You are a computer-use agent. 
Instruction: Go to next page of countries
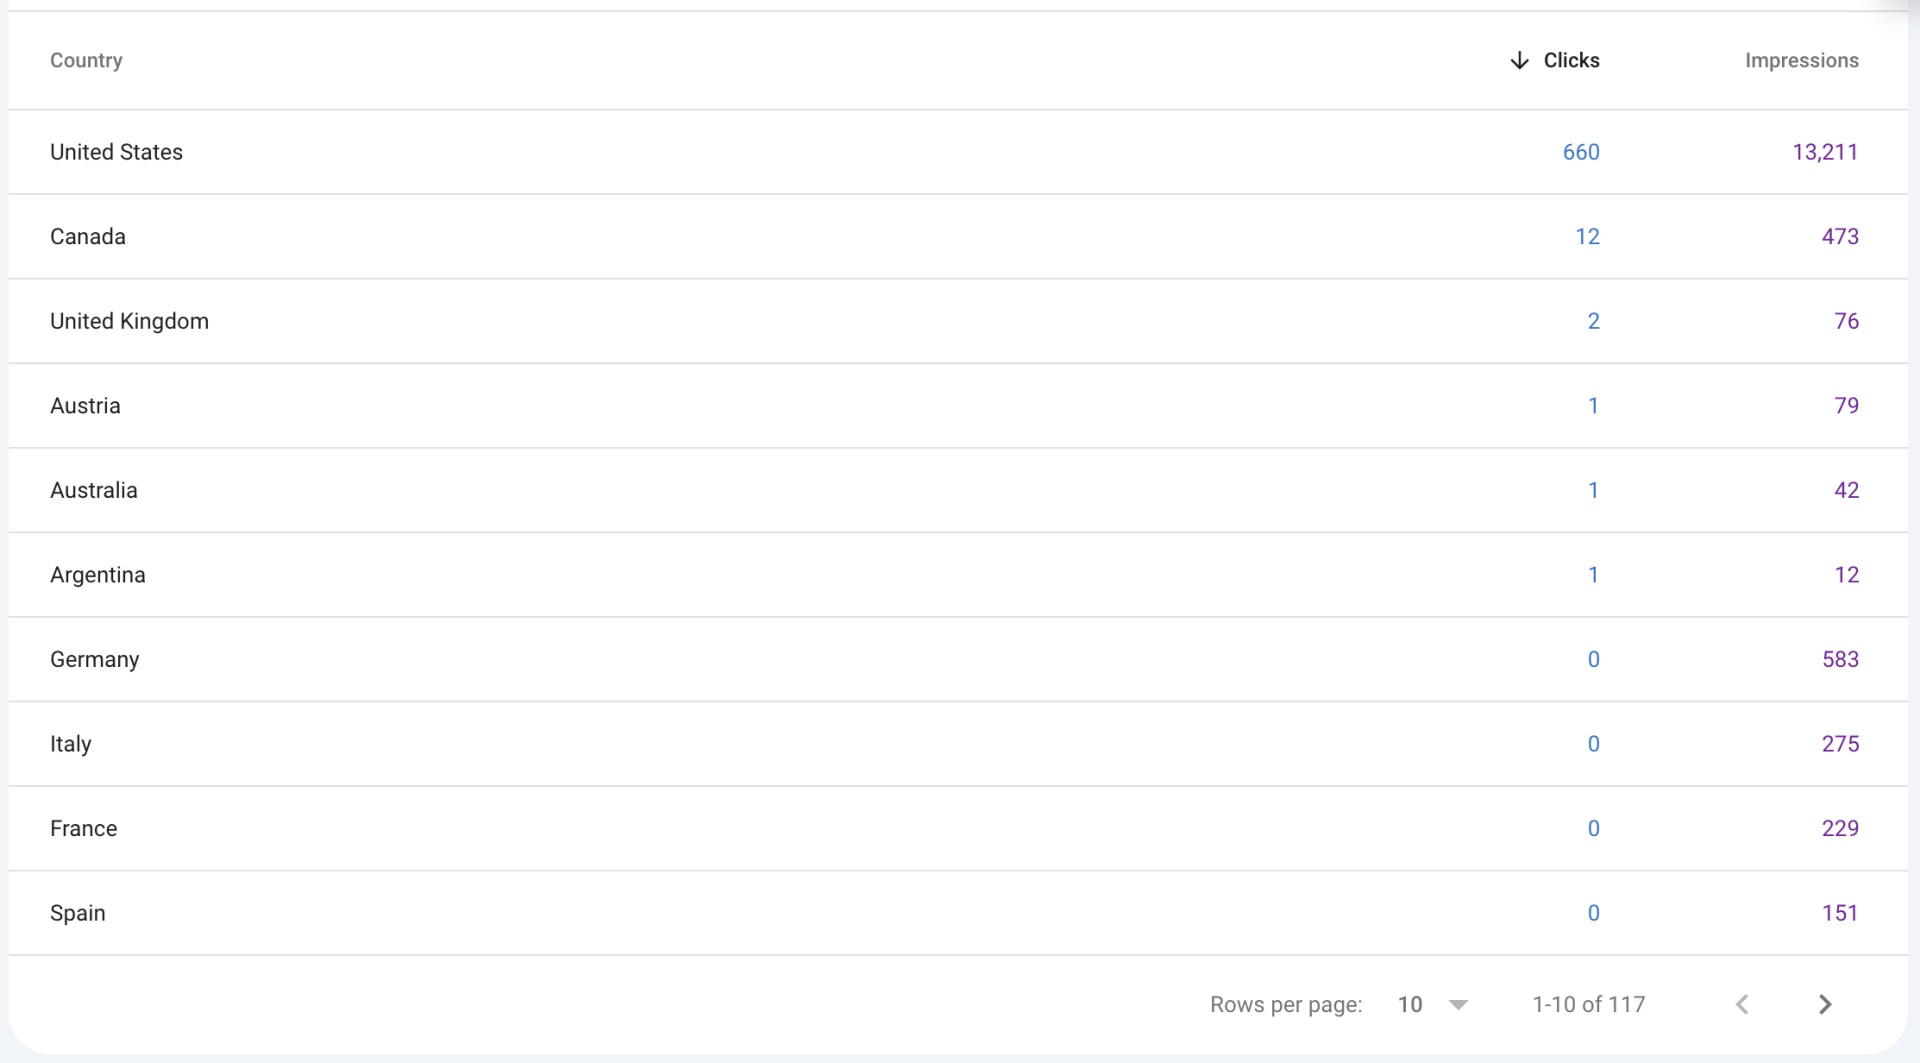pos(1825,1004)
